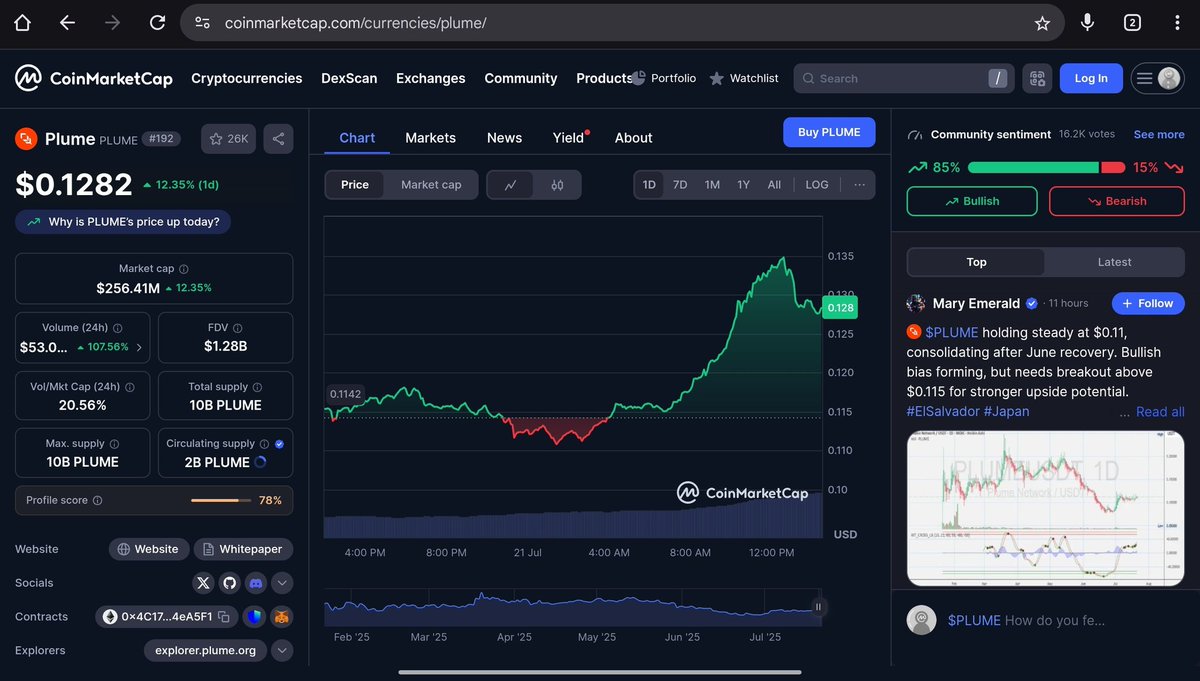
Task: Go back with the browser arrow
Action: [x=67, y=22]
